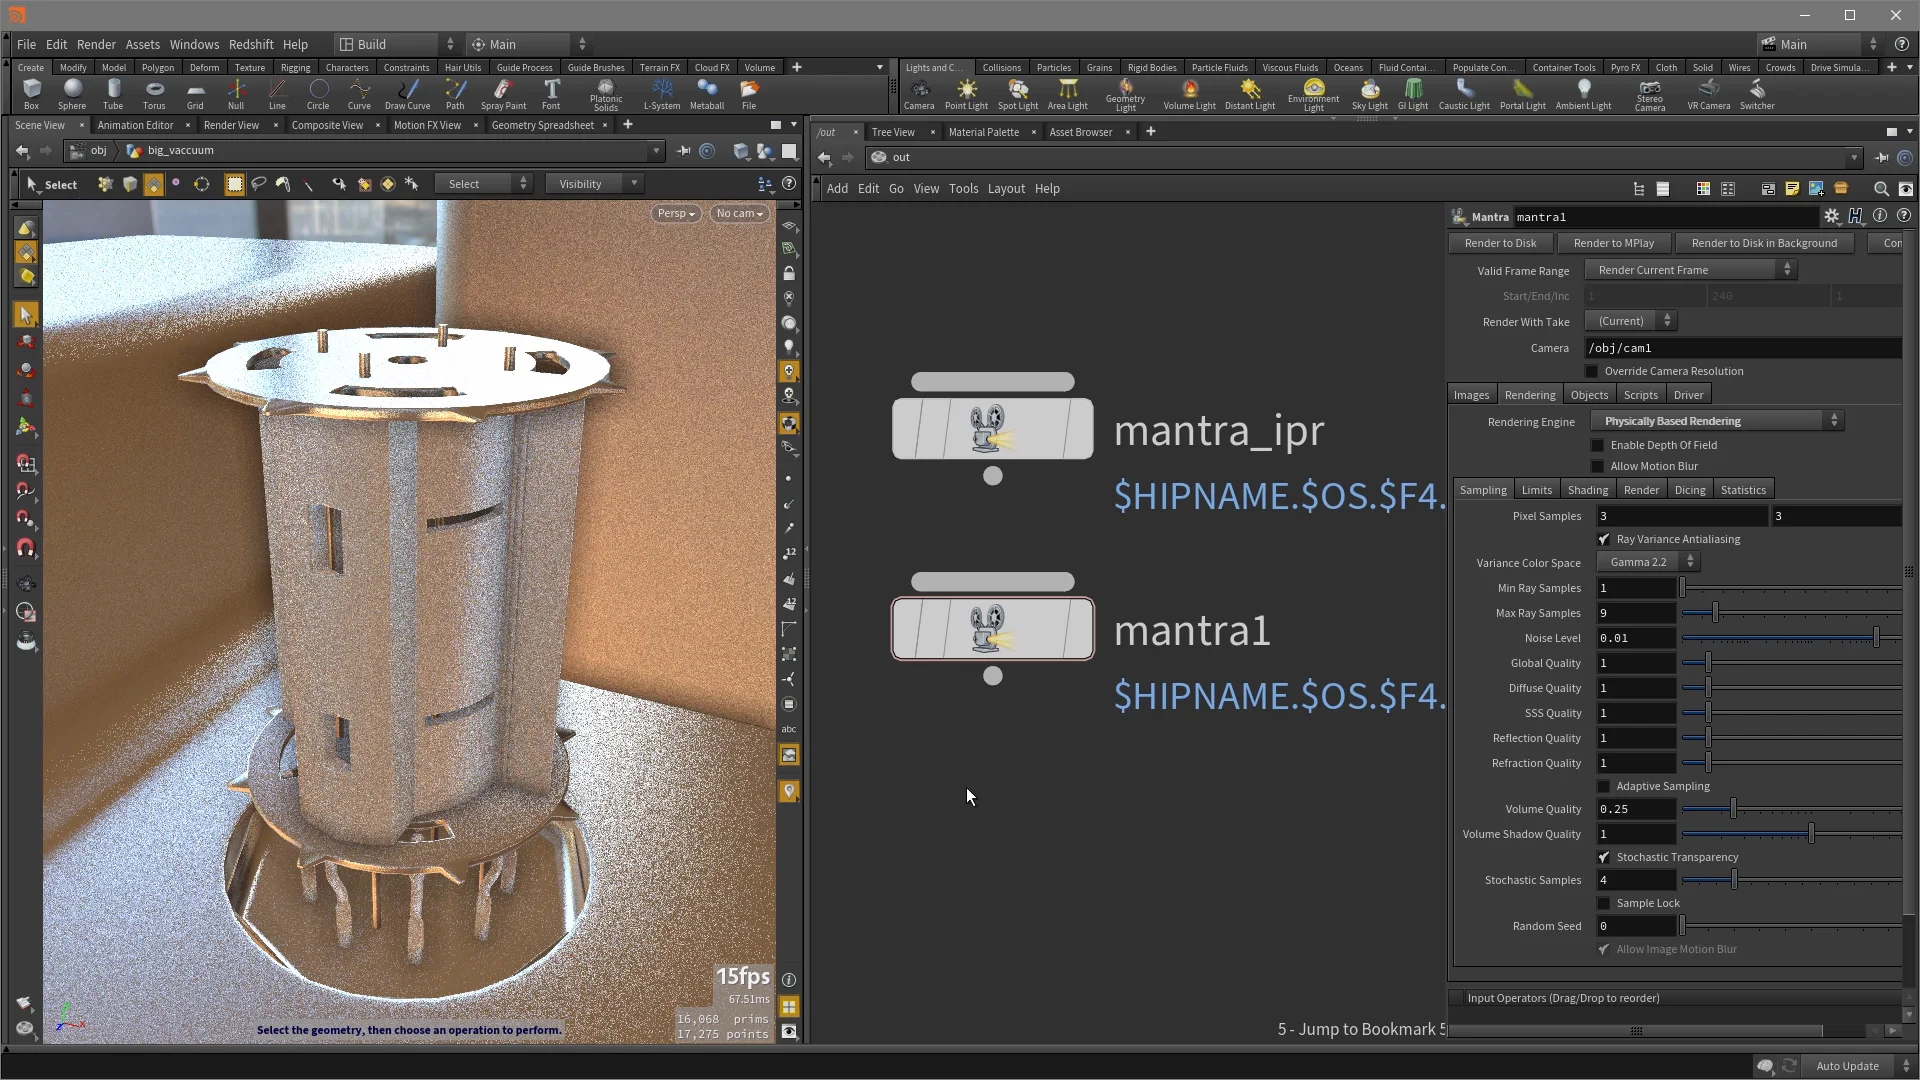The height and width of the screenshot is (1080, 1920).
Task: Switch to the Limits tab
Action: (x=1536, y=490)
